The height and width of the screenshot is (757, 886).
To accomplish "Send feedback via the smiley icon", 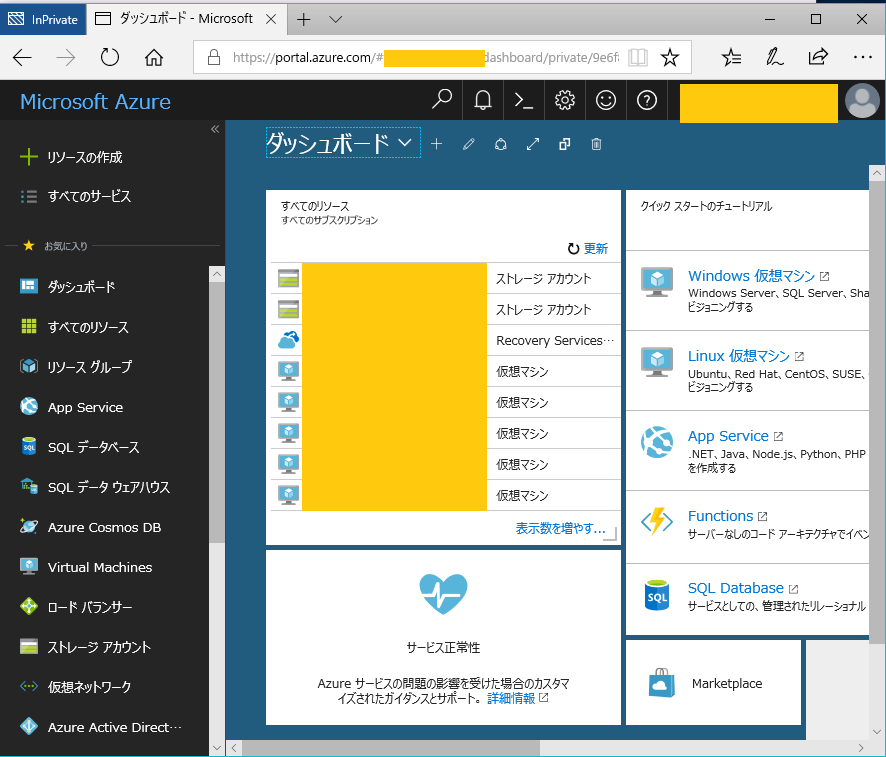I will point(606,100).
